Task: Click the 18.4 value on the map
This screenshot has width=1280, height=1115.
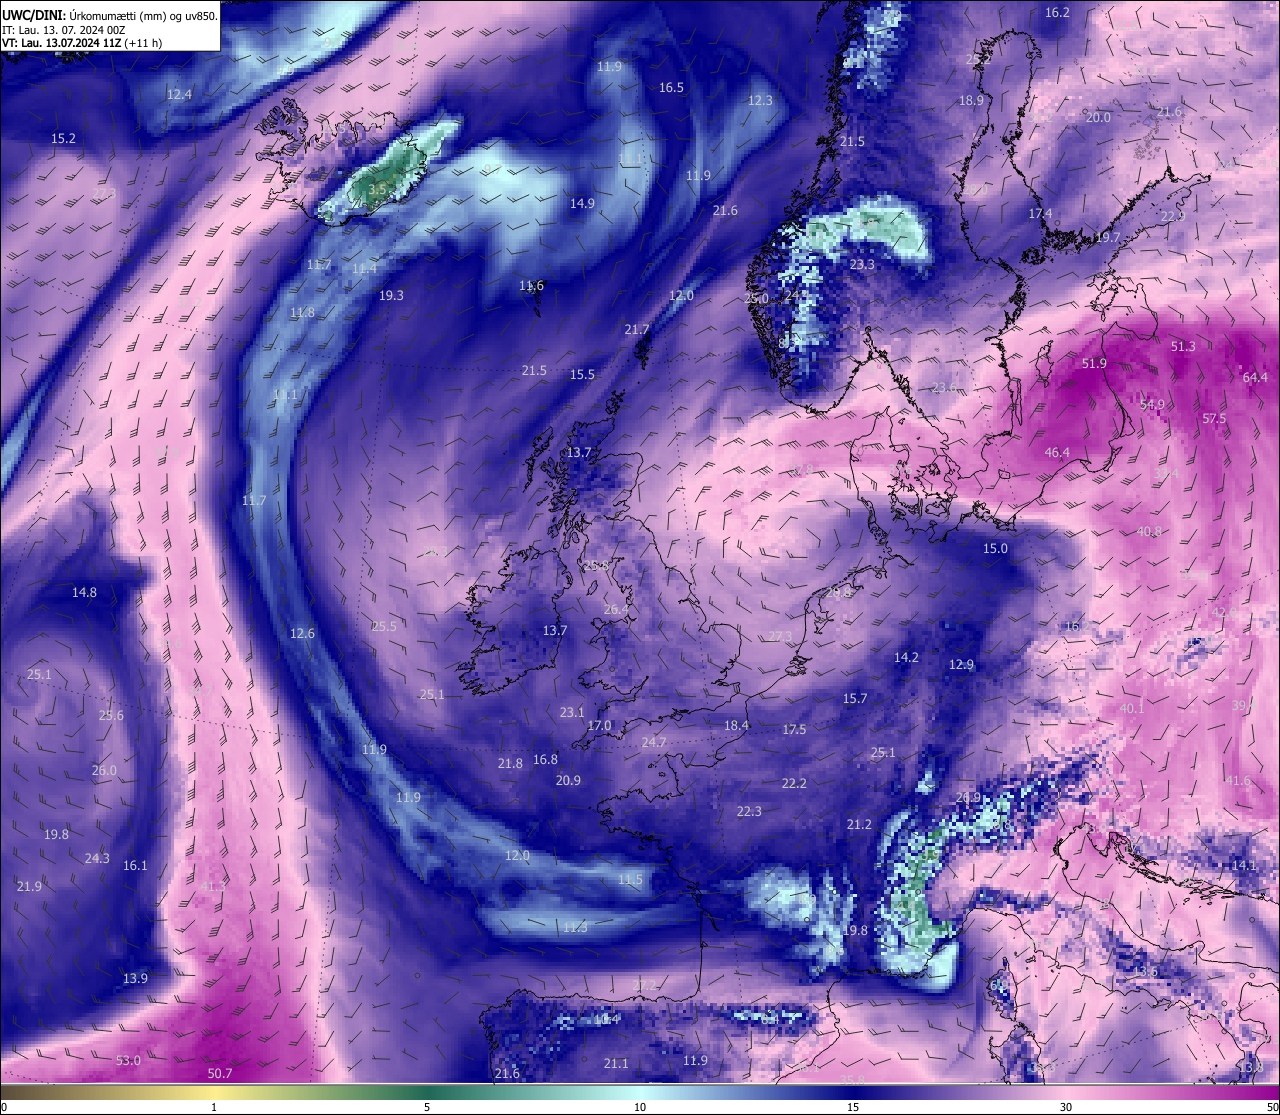Action: click(736, 725)
